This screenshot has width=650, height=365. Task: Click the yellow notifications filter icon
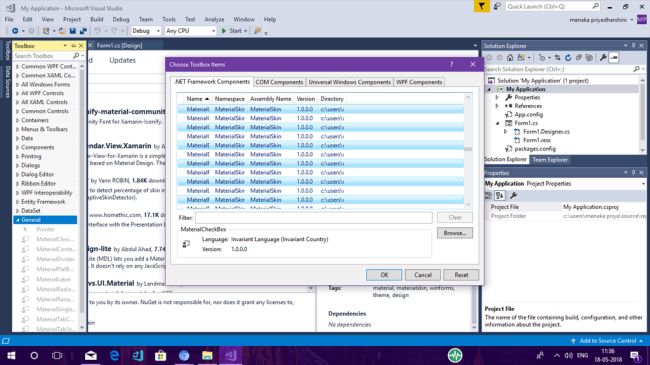482,6
